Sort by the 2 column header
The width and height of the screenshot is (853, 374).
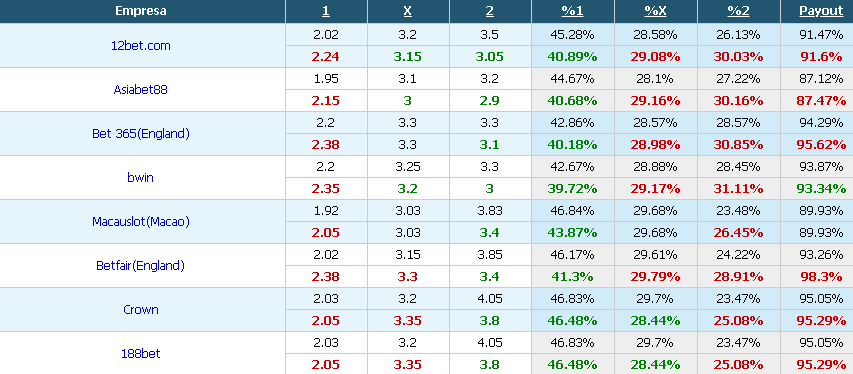click(x=490, y=11)
